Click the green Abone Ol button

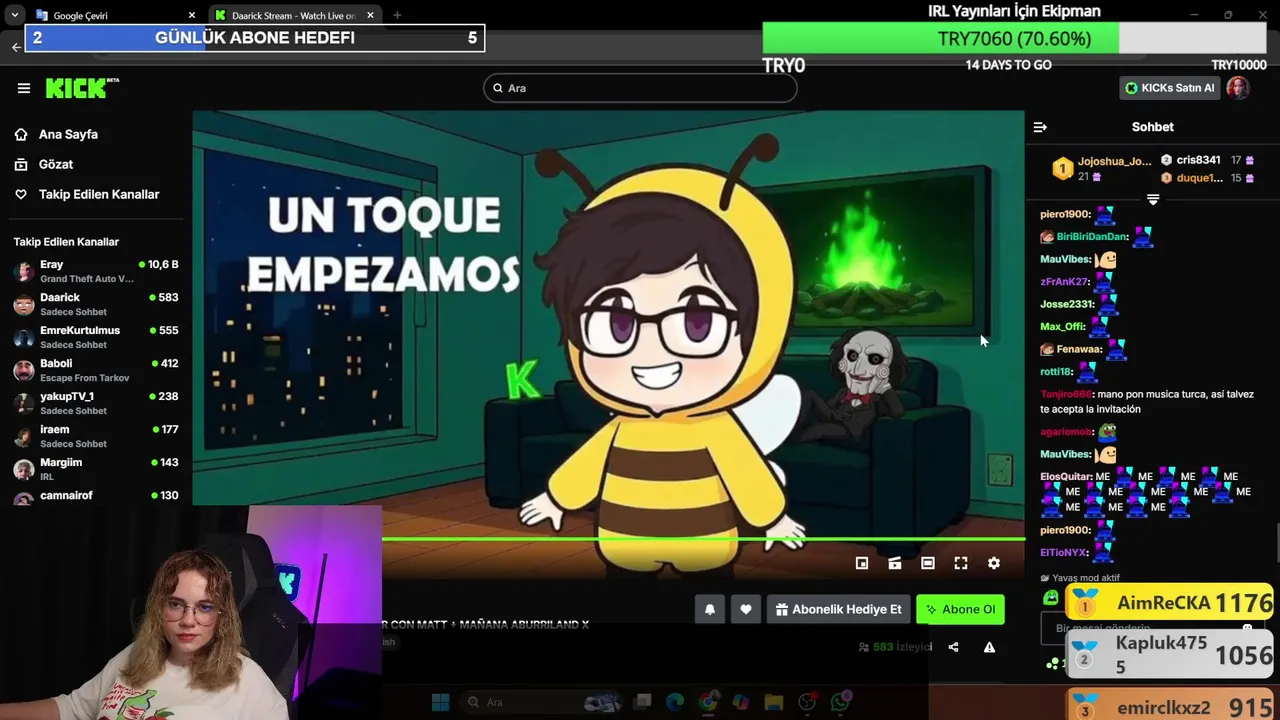(960, 609)
